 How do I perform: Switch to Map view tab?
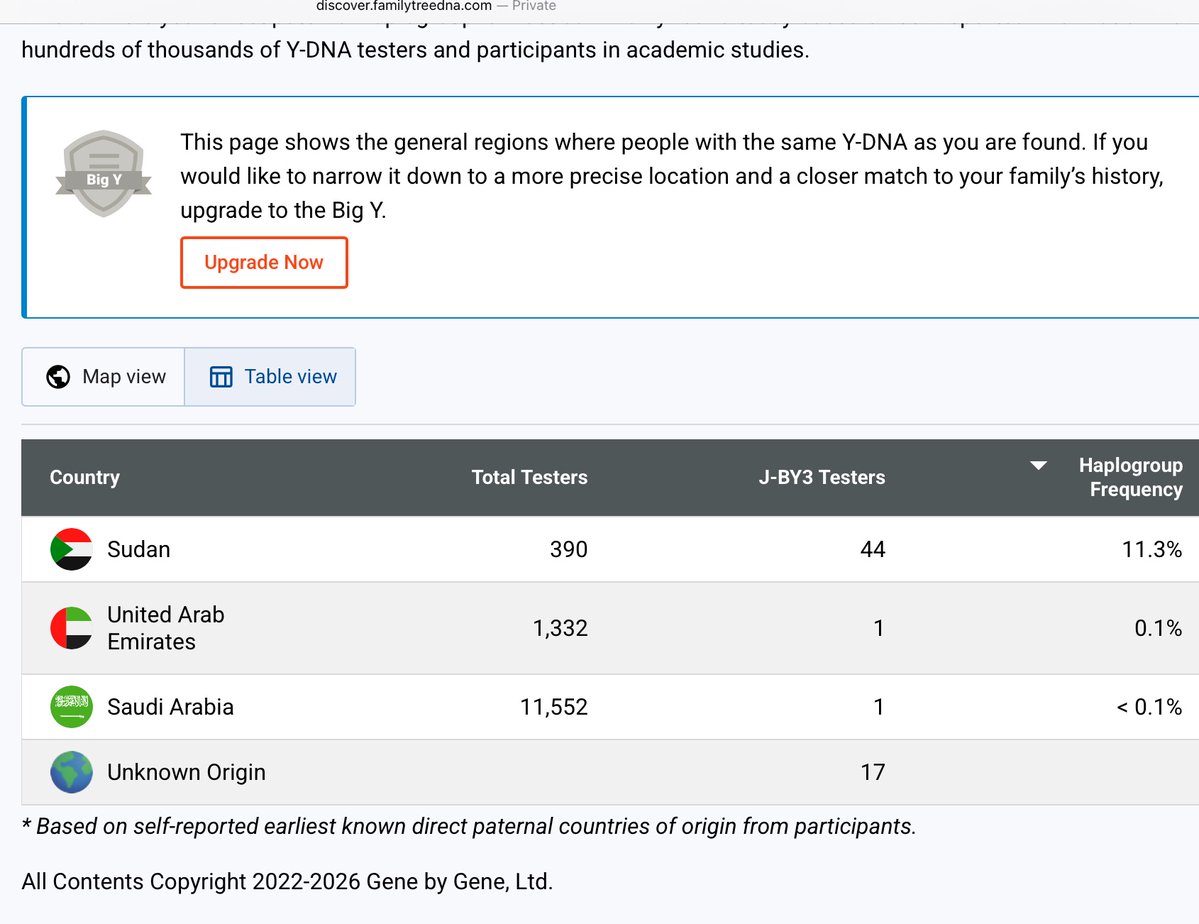click(103, 377)
